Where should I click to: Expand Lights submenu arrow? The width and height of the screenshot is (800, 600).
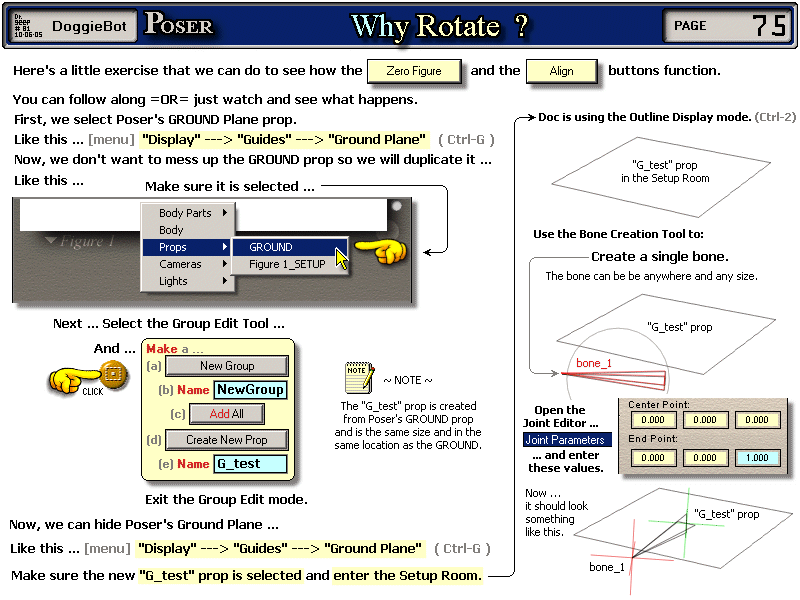[224, 281]
